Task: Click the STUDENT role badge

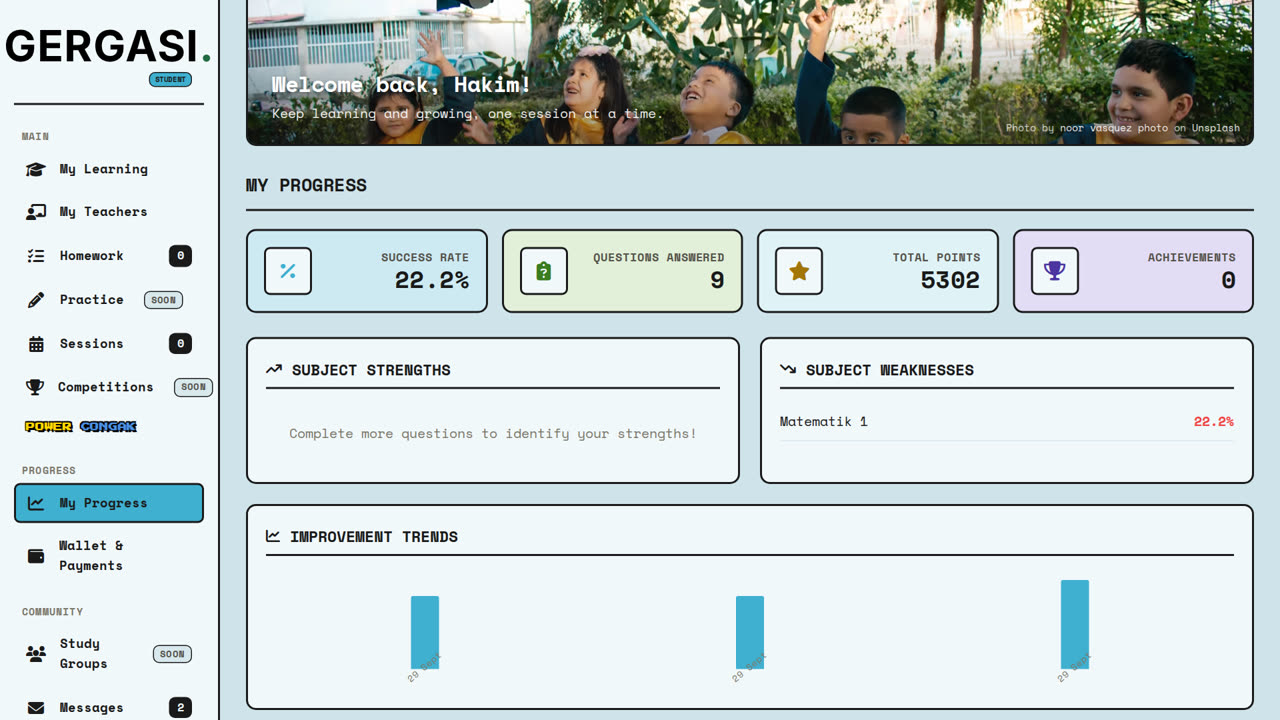Action: (170, 79)
